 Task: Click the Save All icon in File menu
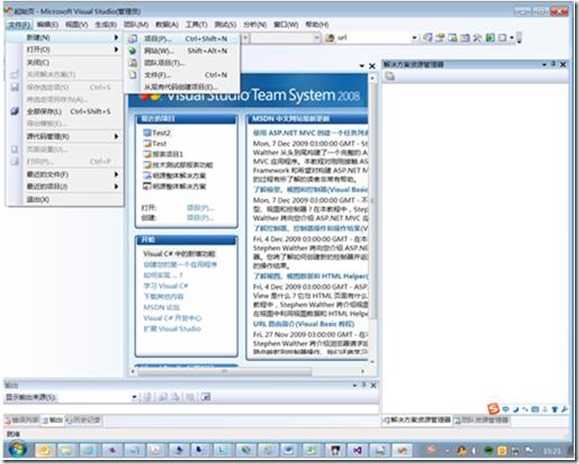tap(14, 111)
